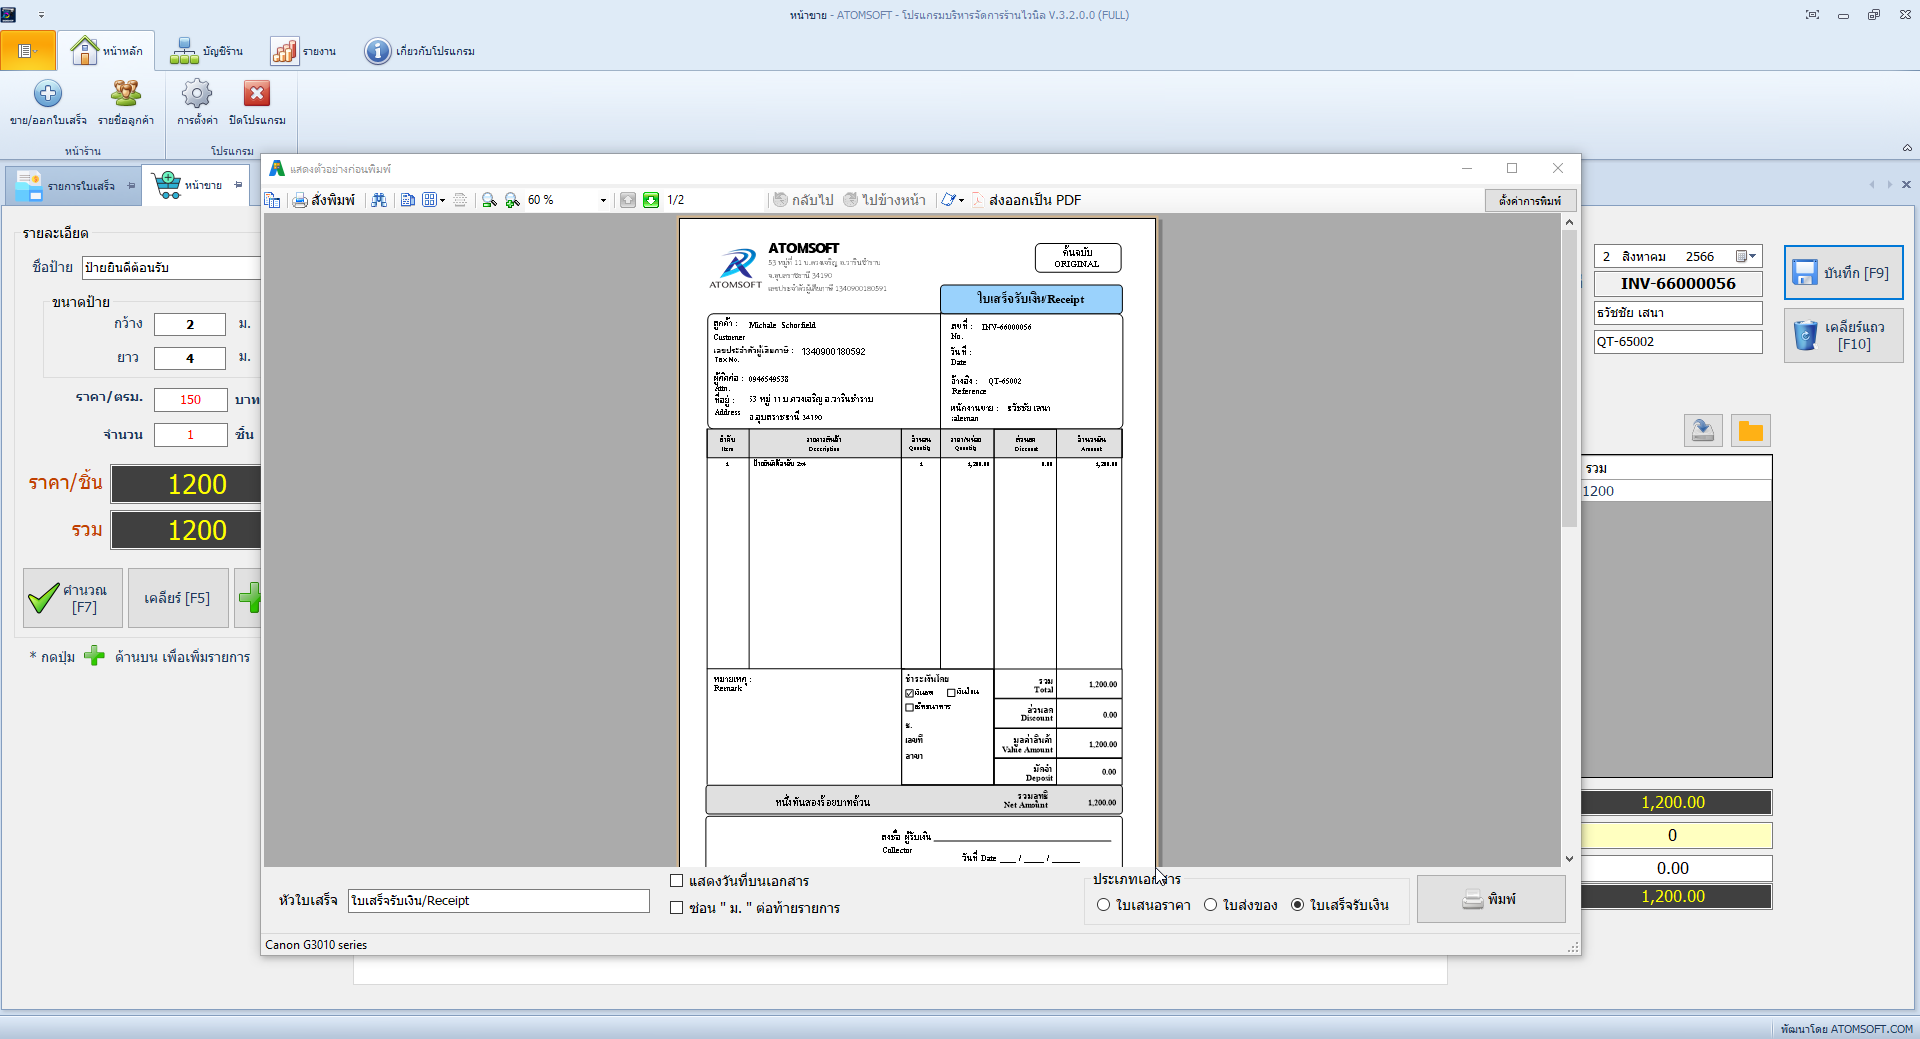Click the binoculars find icon in preview

(x=379, y=200)
